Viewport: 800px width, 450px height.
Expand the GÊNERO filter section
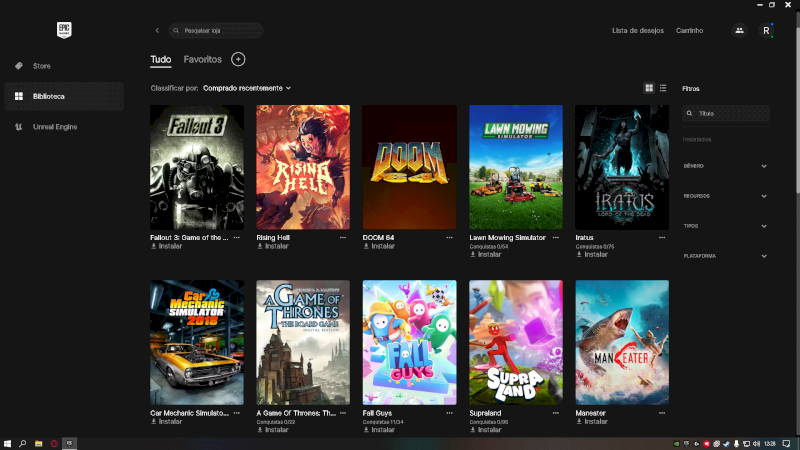click(764, 166)
